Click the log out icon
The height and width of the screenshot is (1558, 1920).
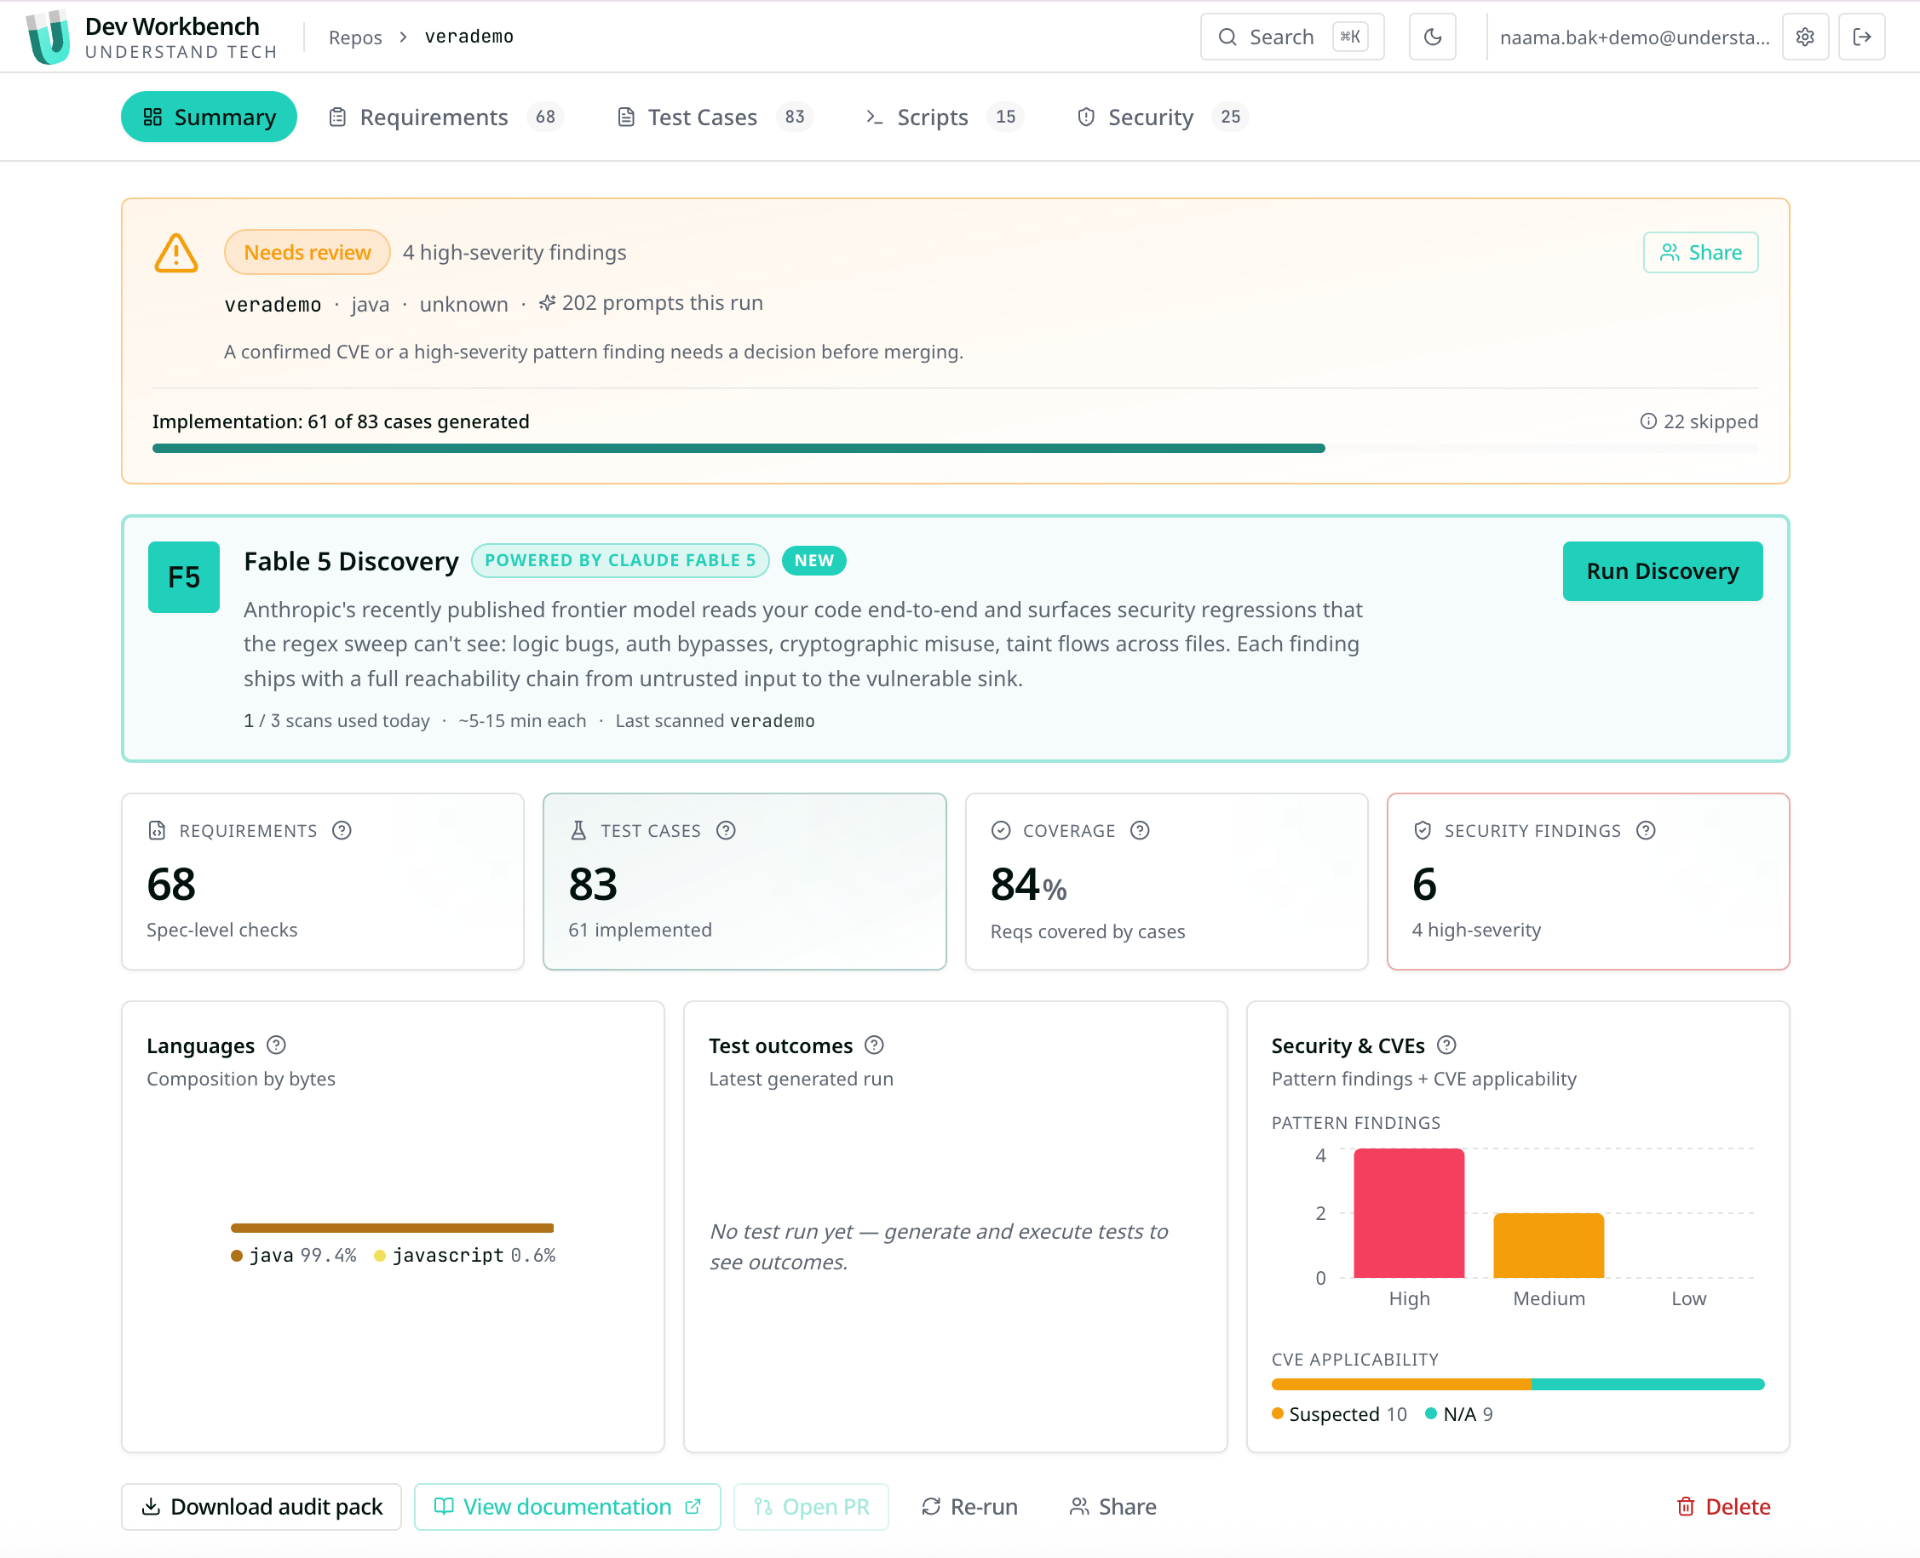point(1861,37)
